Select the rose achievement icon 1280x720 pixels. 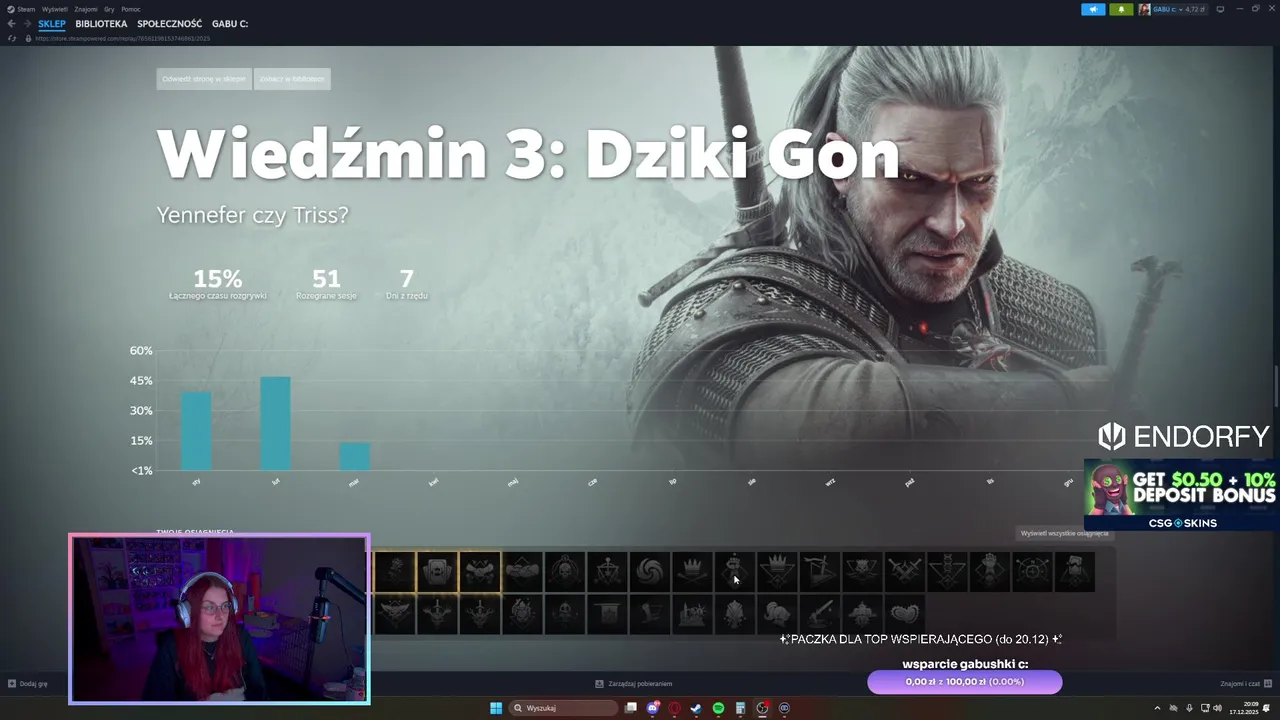(395, 572)
